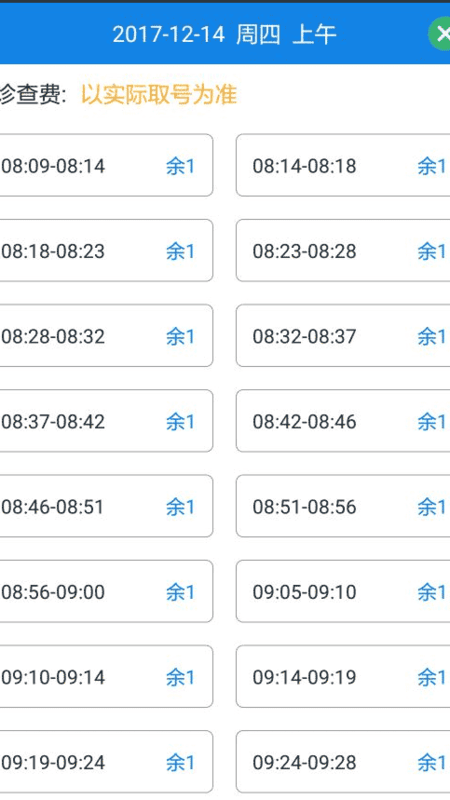Book the 09:19-09:24 time slot
450x800 pixels.
pyautogui.click(x=106, y=762)
